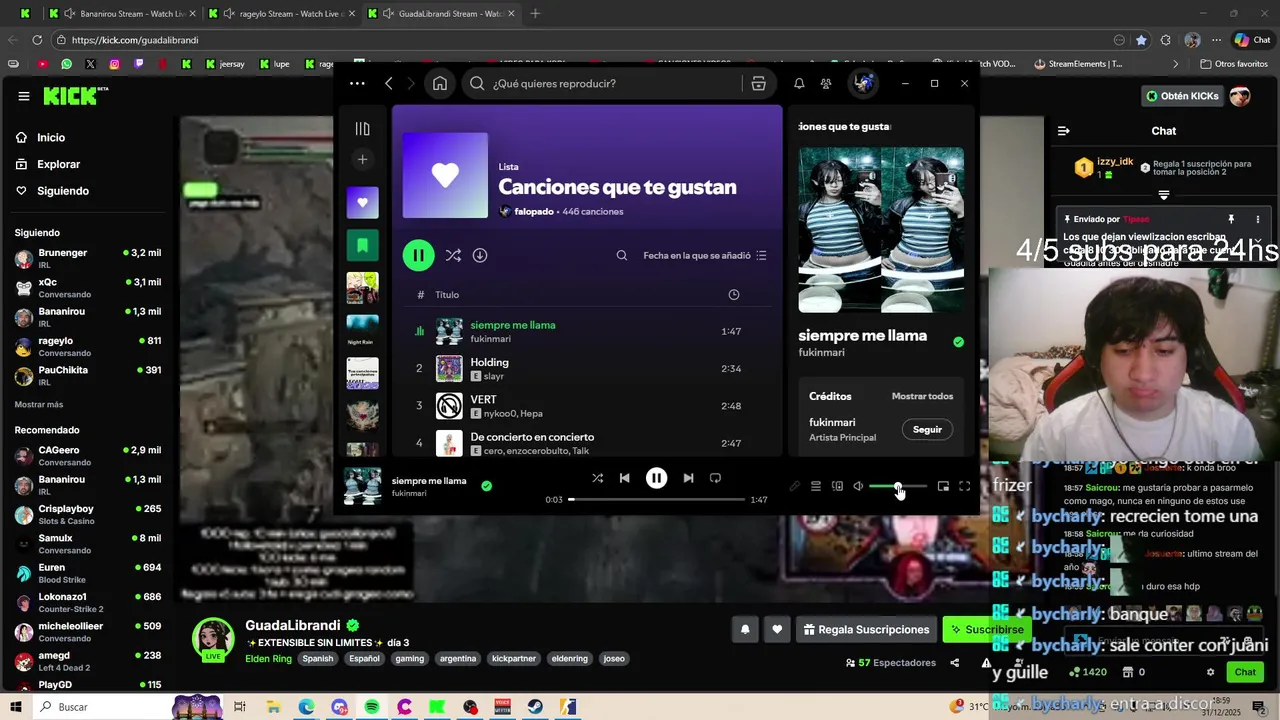Click browser address bar URL

[x=135, y=40]
